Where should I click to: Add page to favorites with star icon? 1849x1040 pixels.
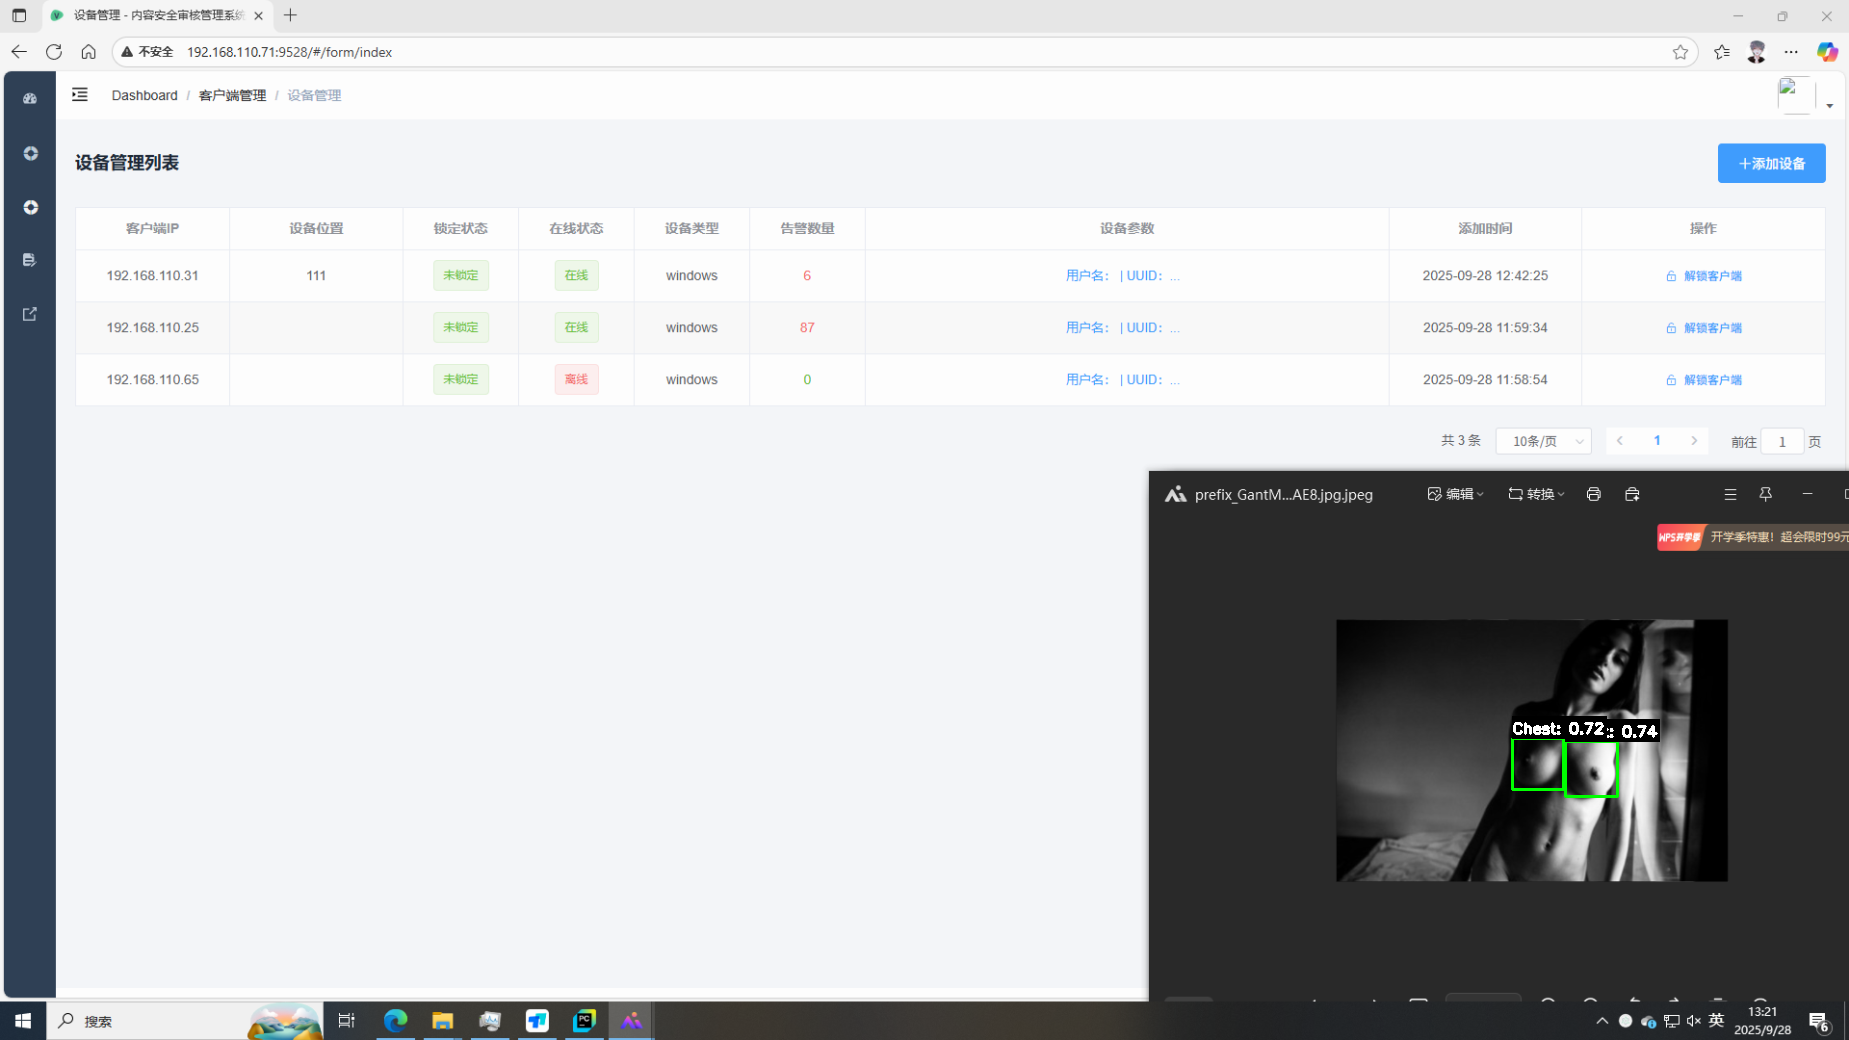[x=1680, y=52]
